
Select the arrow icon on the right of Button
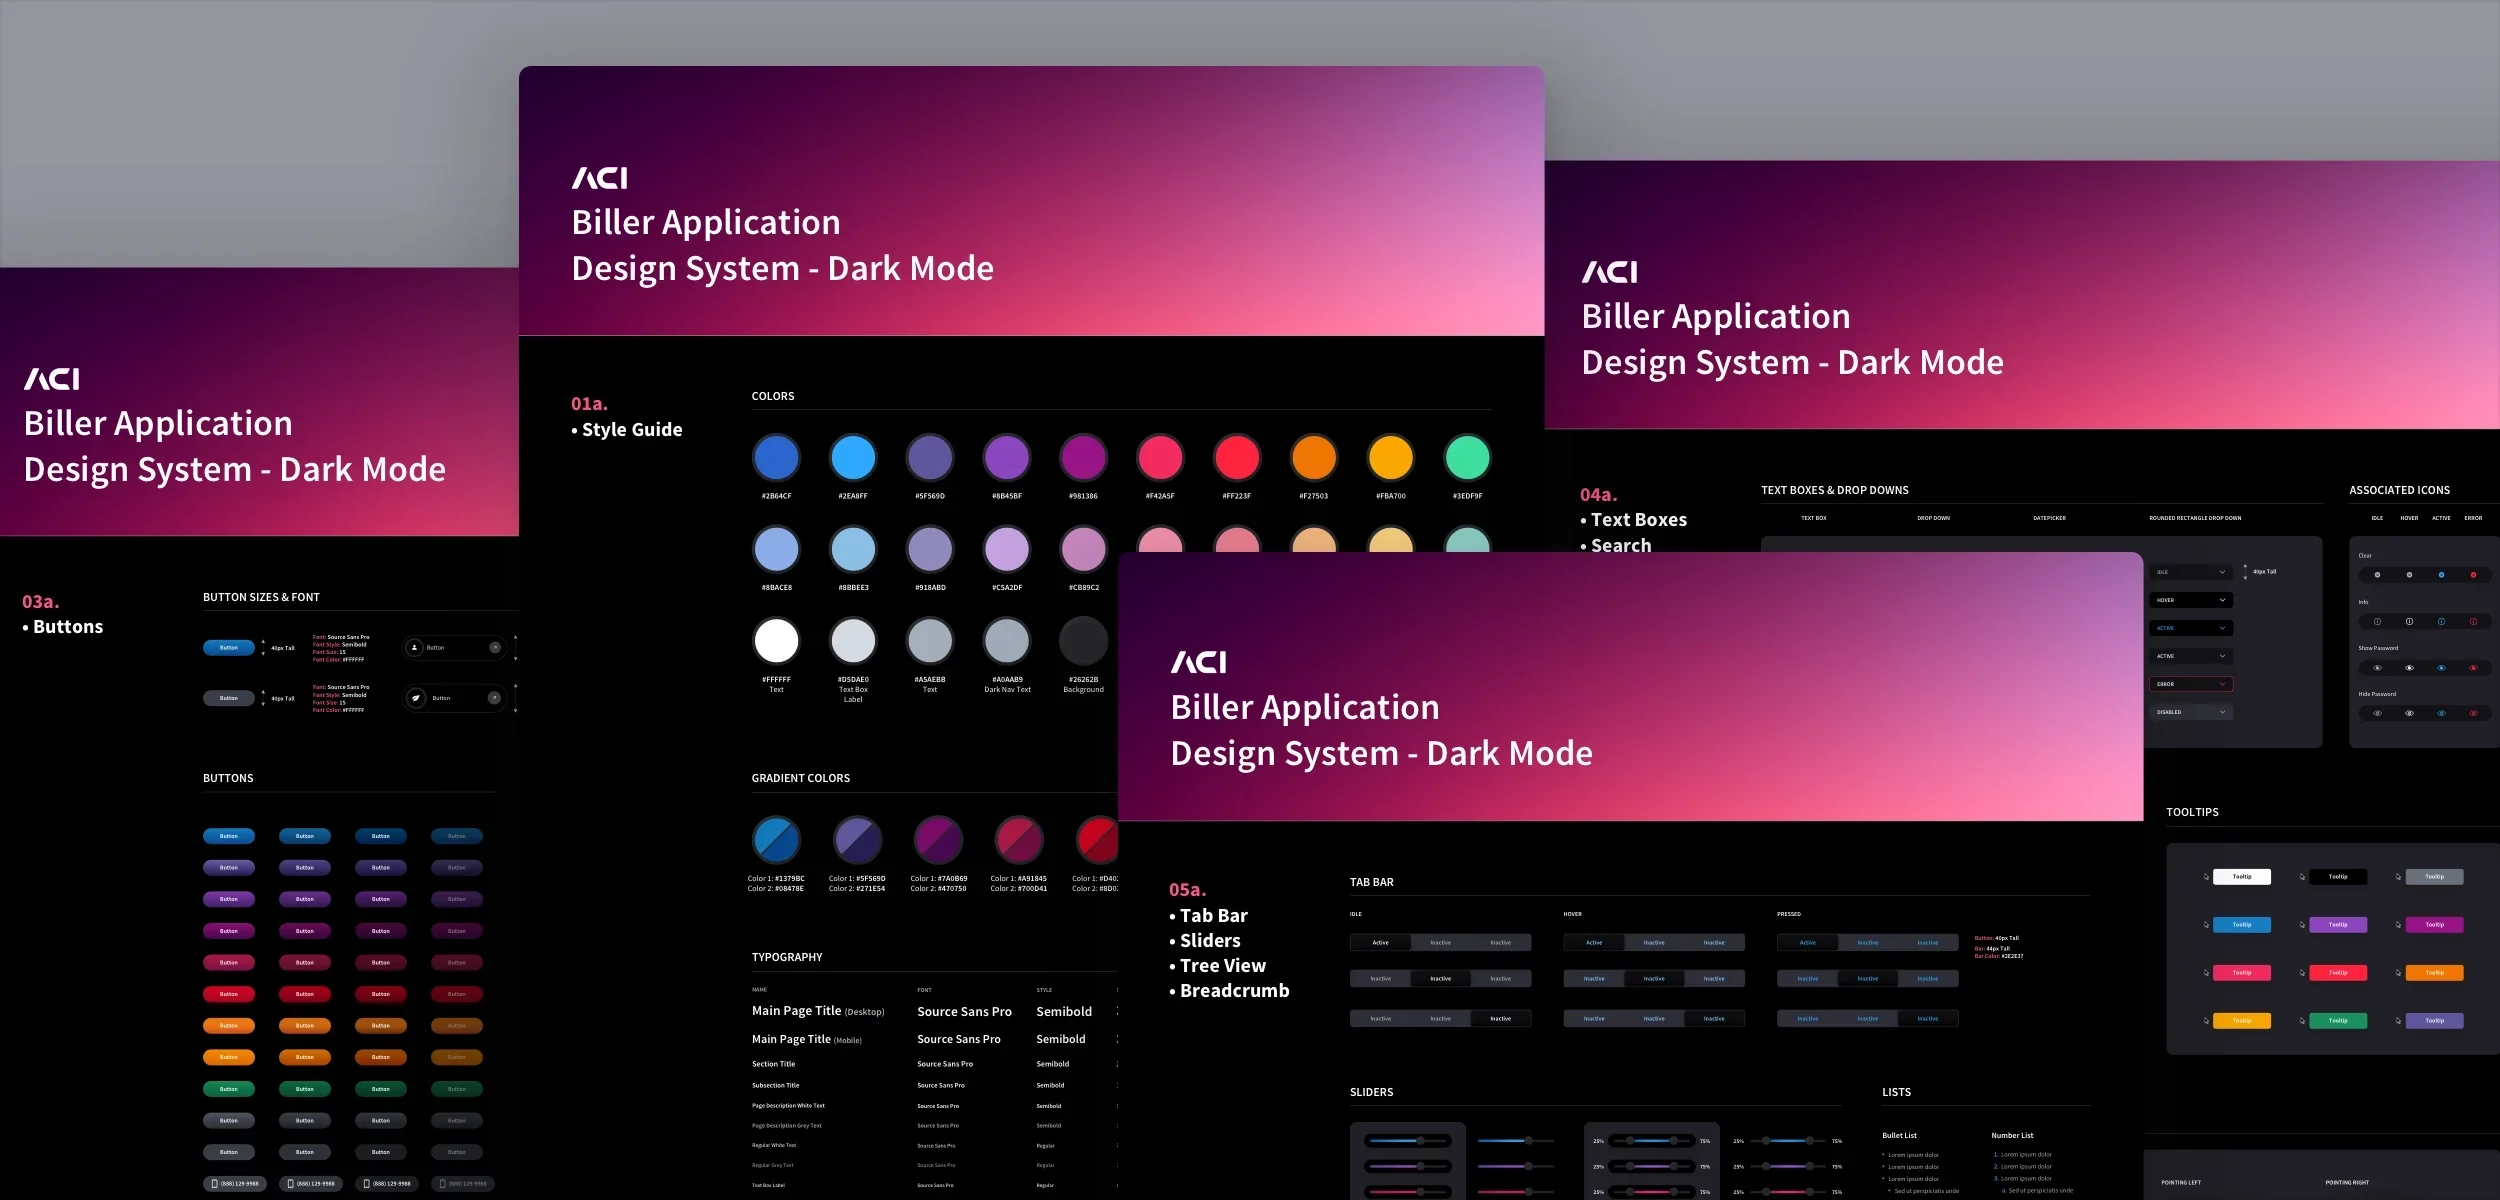495,648
